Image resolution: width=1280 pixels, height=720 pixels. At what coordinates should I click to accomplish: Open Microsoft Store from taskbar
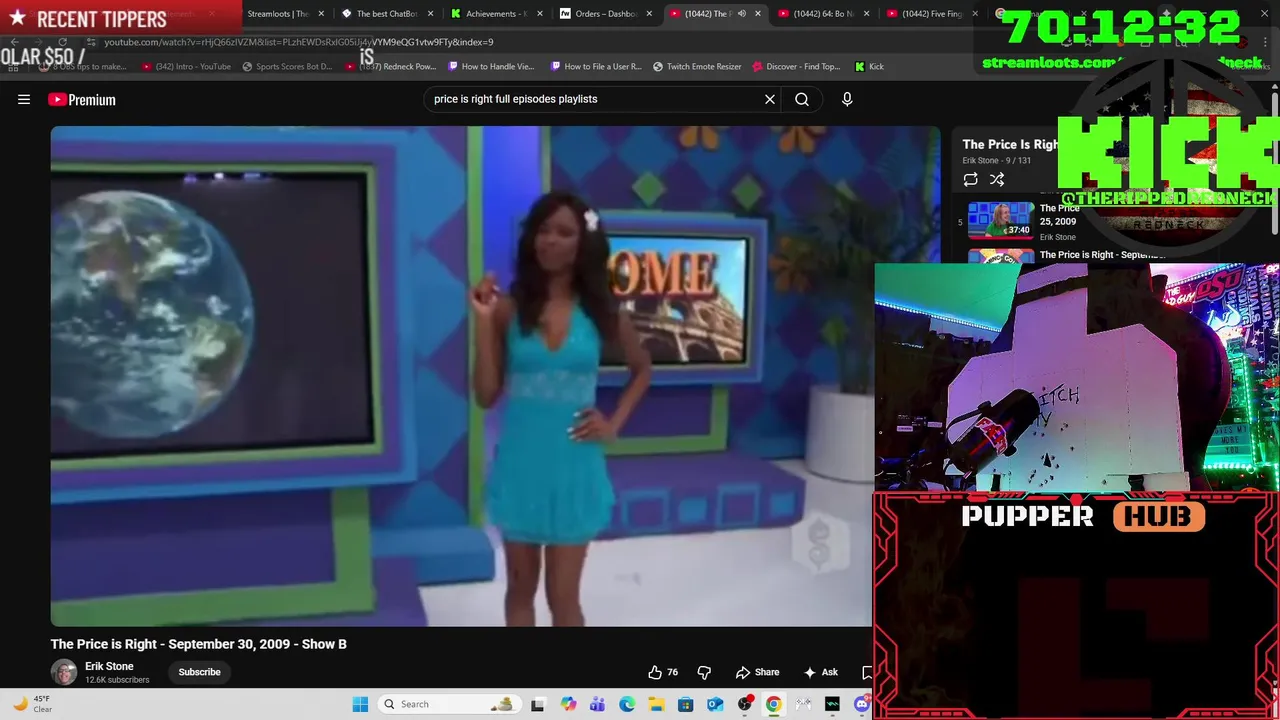point(685,704)
